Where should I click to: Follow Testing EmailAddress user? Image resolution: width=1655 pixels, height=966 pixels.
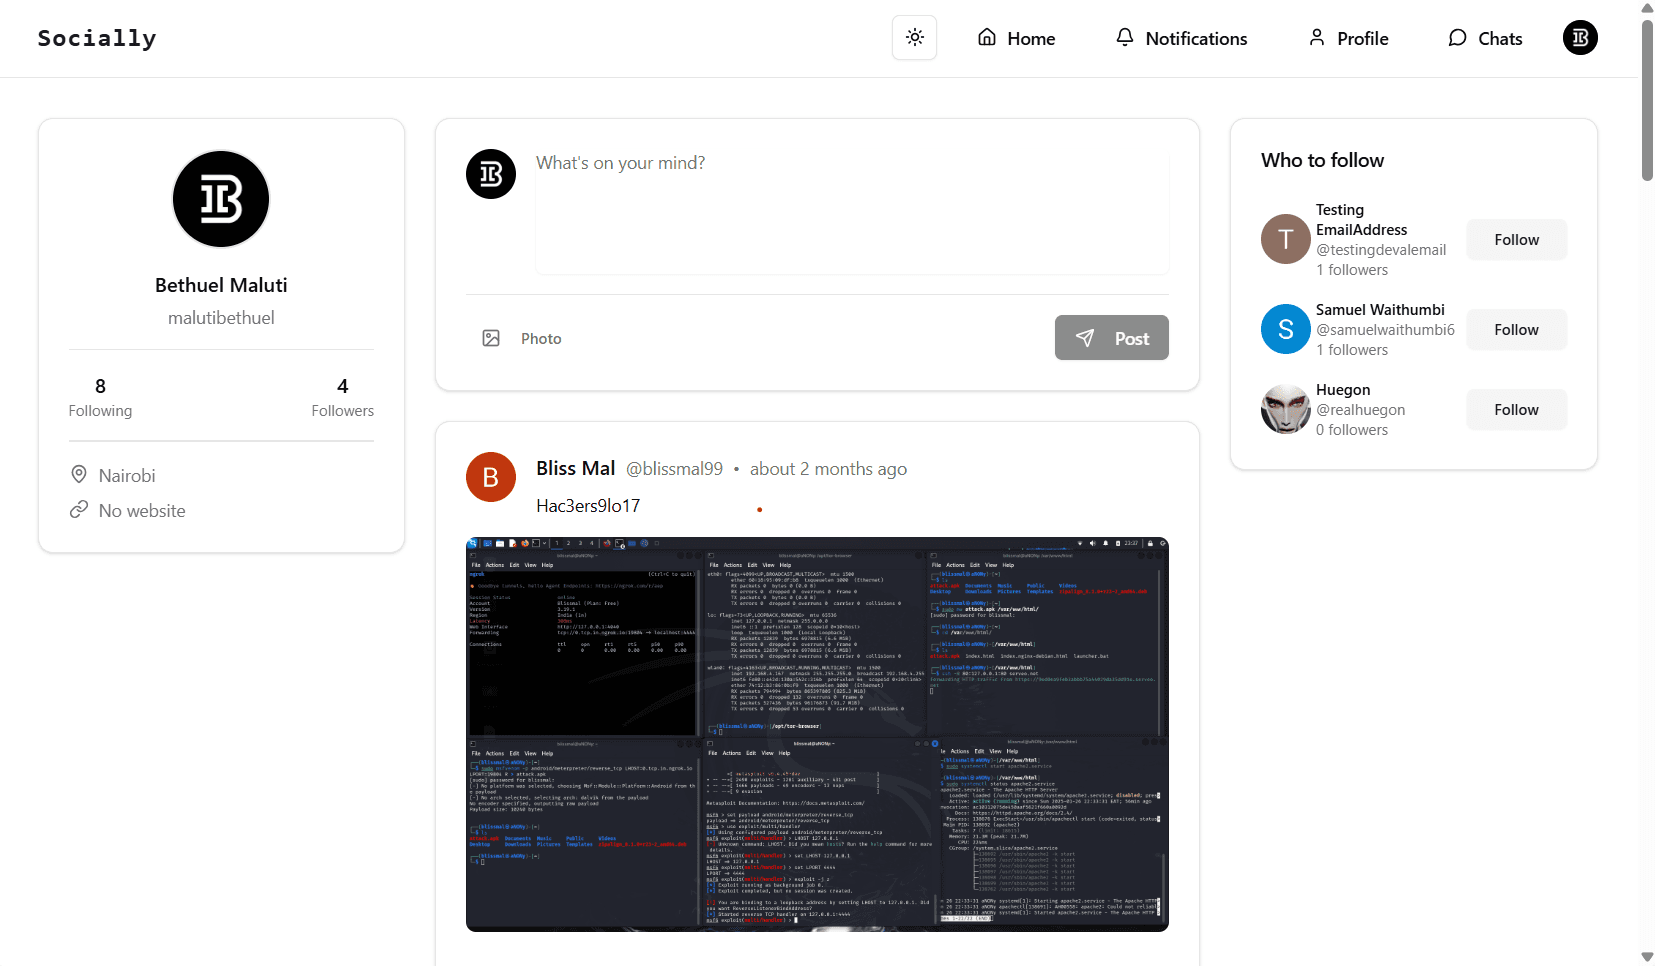[1516, 240]
